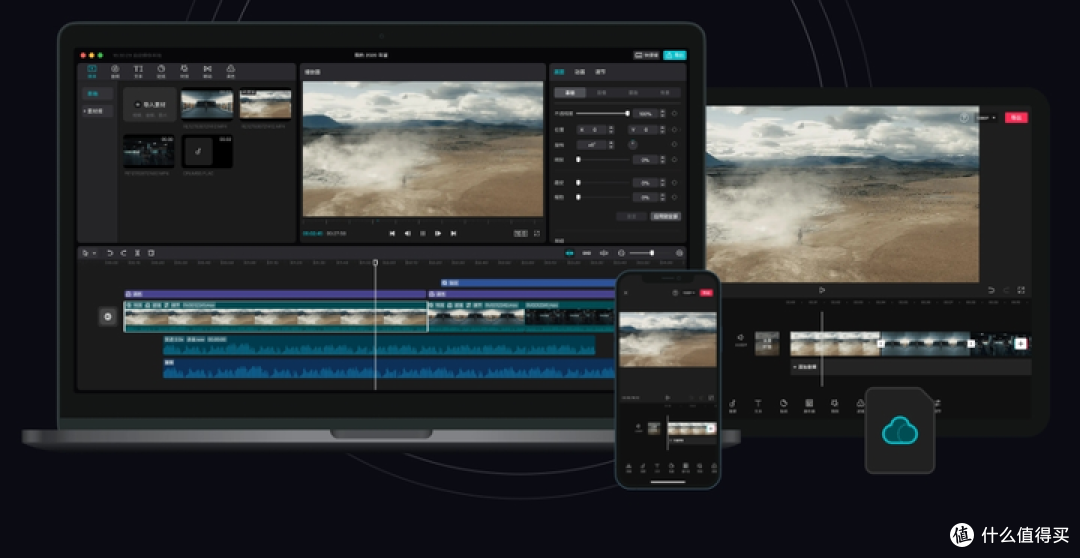Click the undo arrow in laptop timeline toolbar
Image resolution: width=1080 pixels, height=558 pixels.
[x=110, y=253]
